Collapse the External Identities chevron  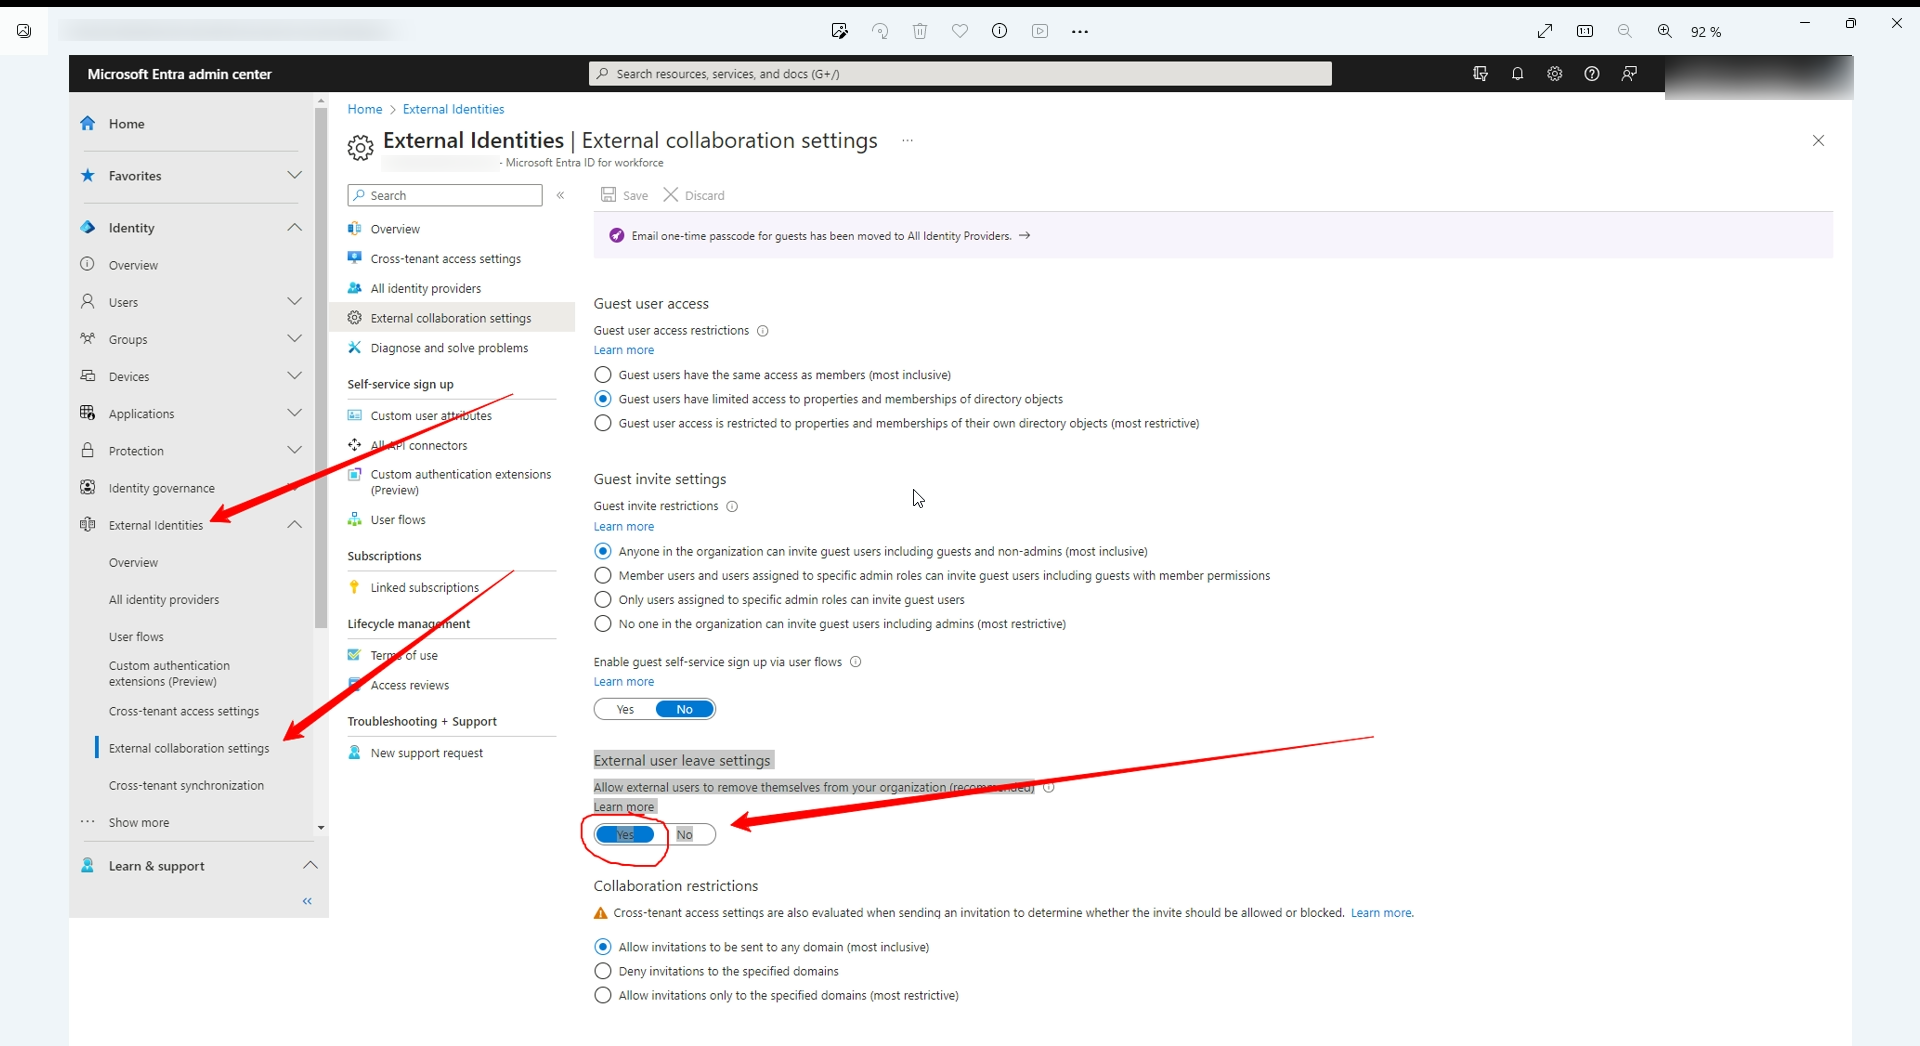[294, 524]
